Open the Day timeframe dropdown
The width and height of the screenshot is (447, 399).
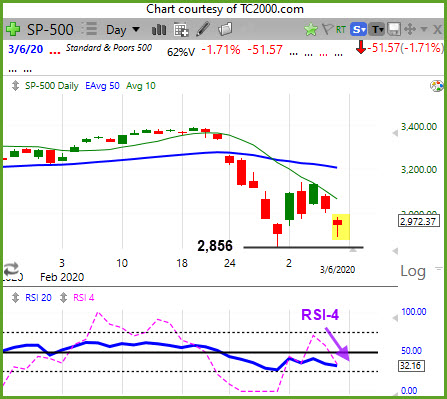123,30
